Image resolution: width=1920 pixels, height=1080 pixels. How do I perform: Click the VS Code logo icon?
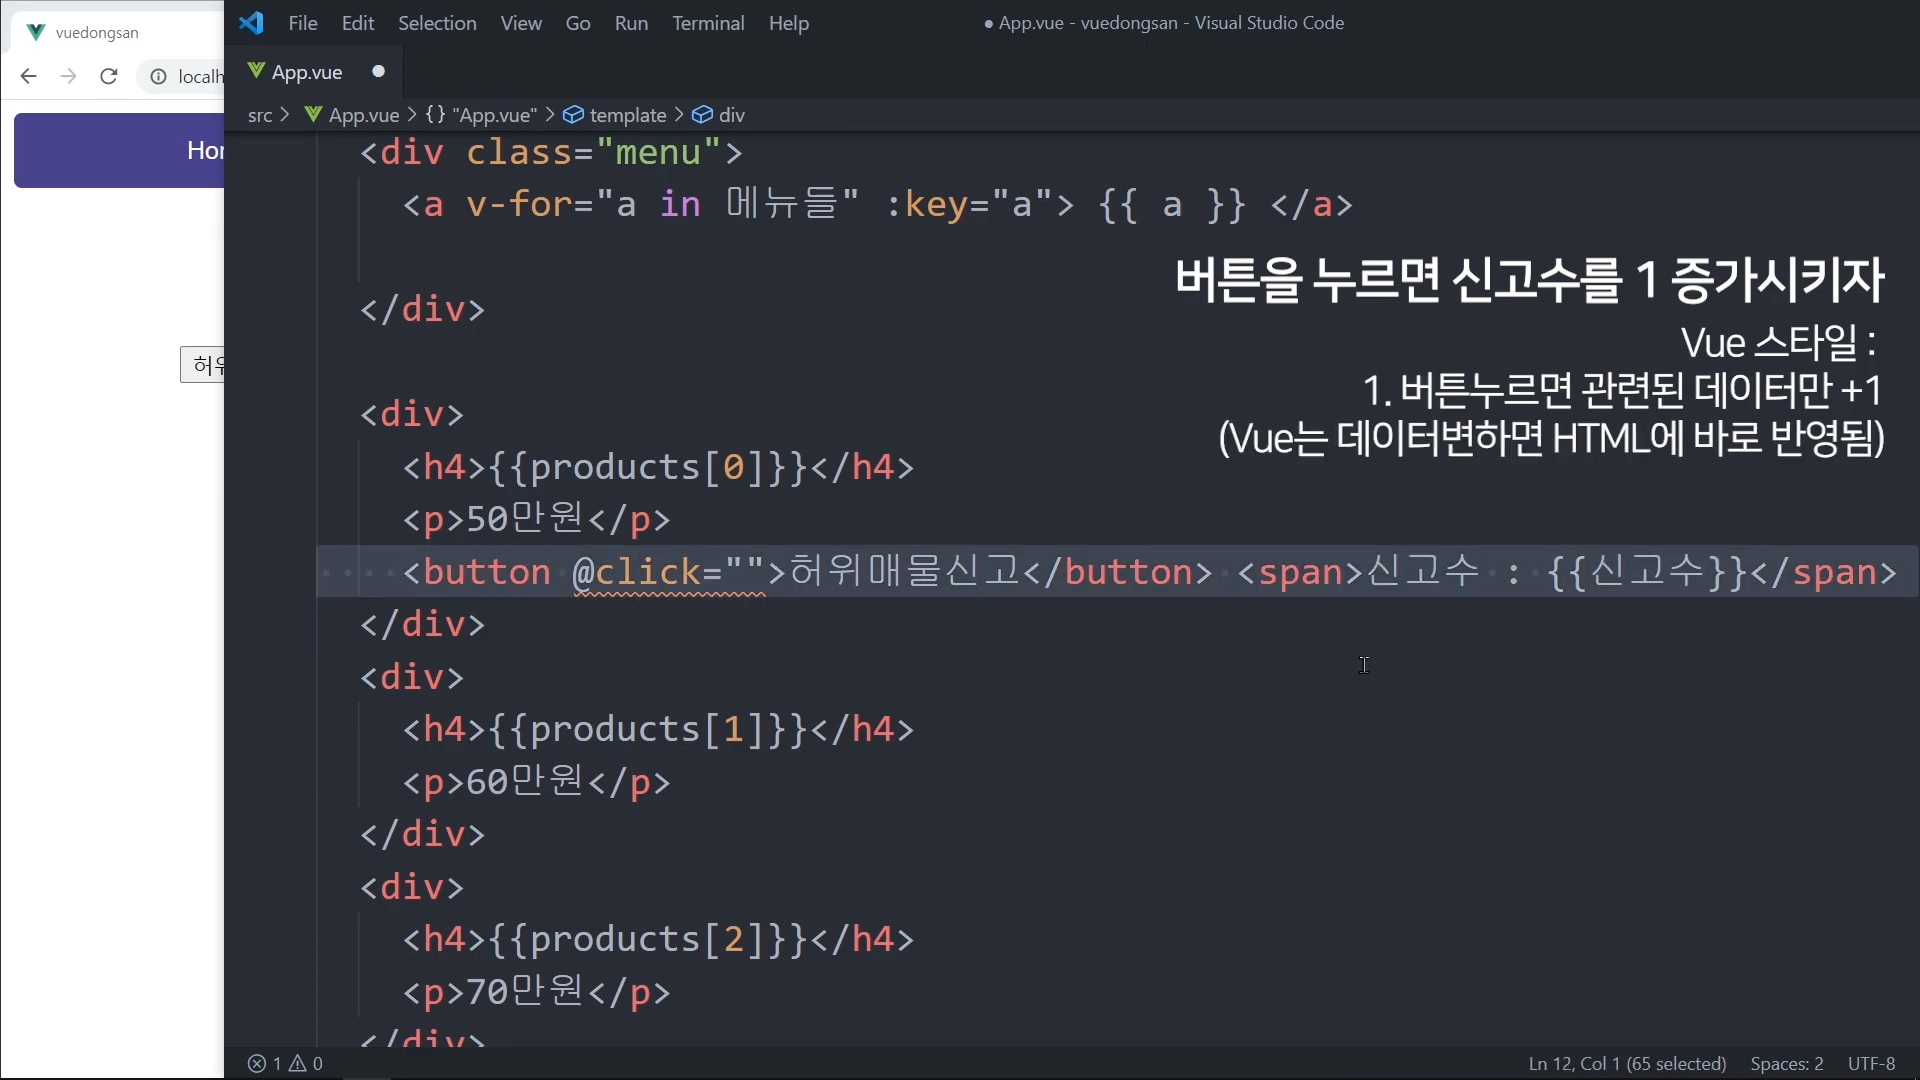tap(251, 22)
